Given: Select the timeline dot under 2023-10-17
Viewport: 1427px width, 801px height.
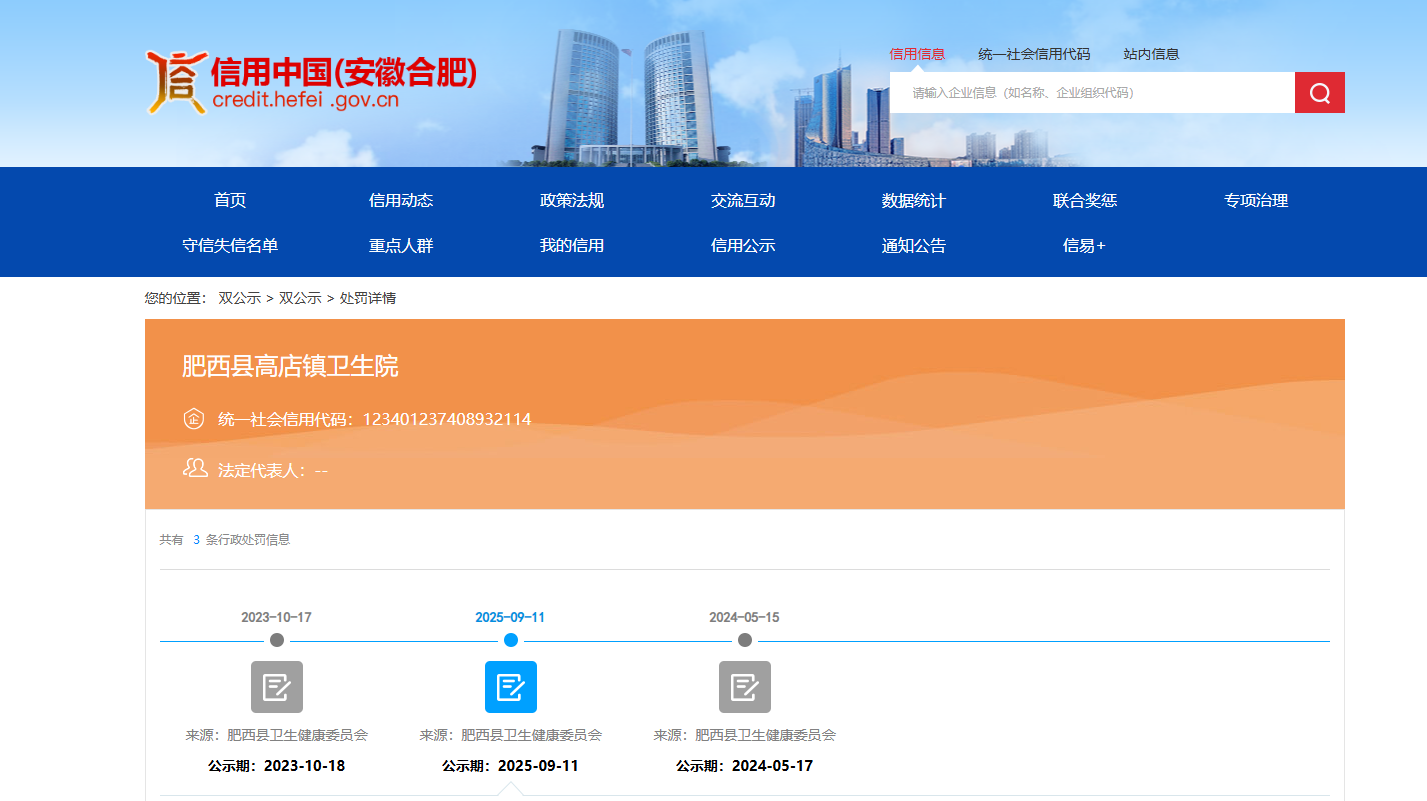Looking at the screenshot, I should [277, 640].
